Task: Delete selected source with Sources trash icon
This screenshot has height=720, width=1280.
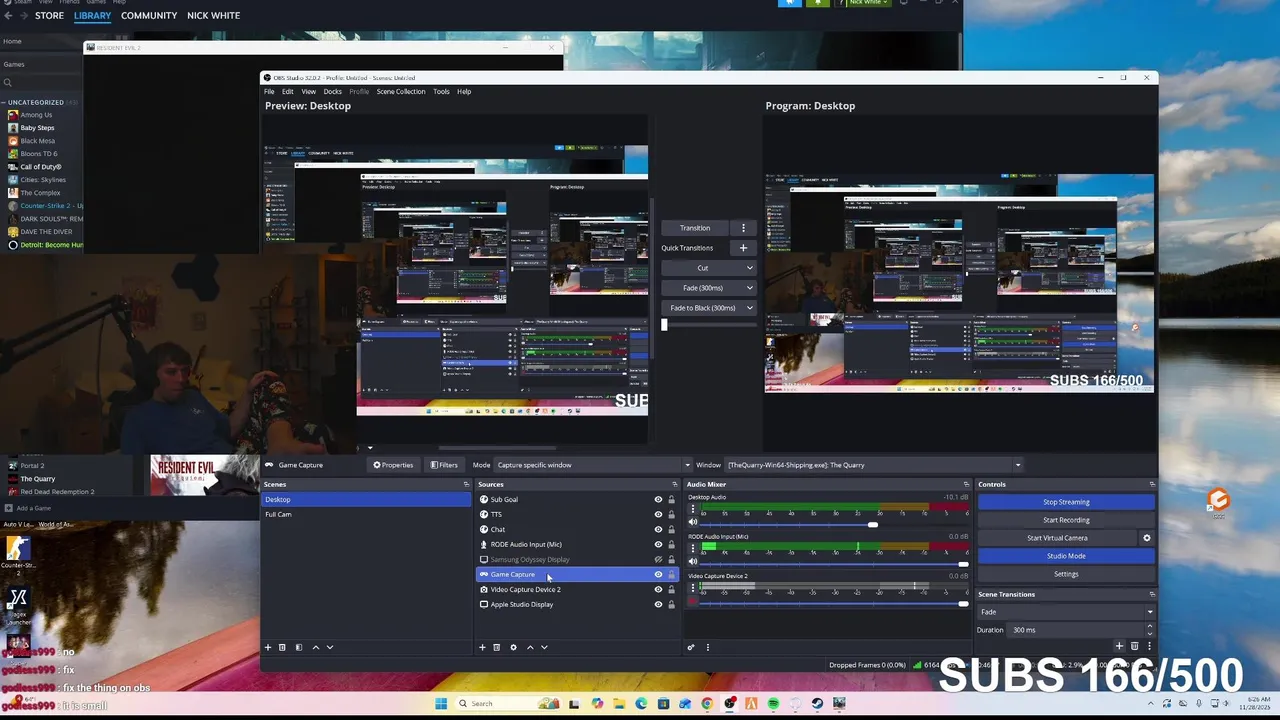Action: pos(496,647)
